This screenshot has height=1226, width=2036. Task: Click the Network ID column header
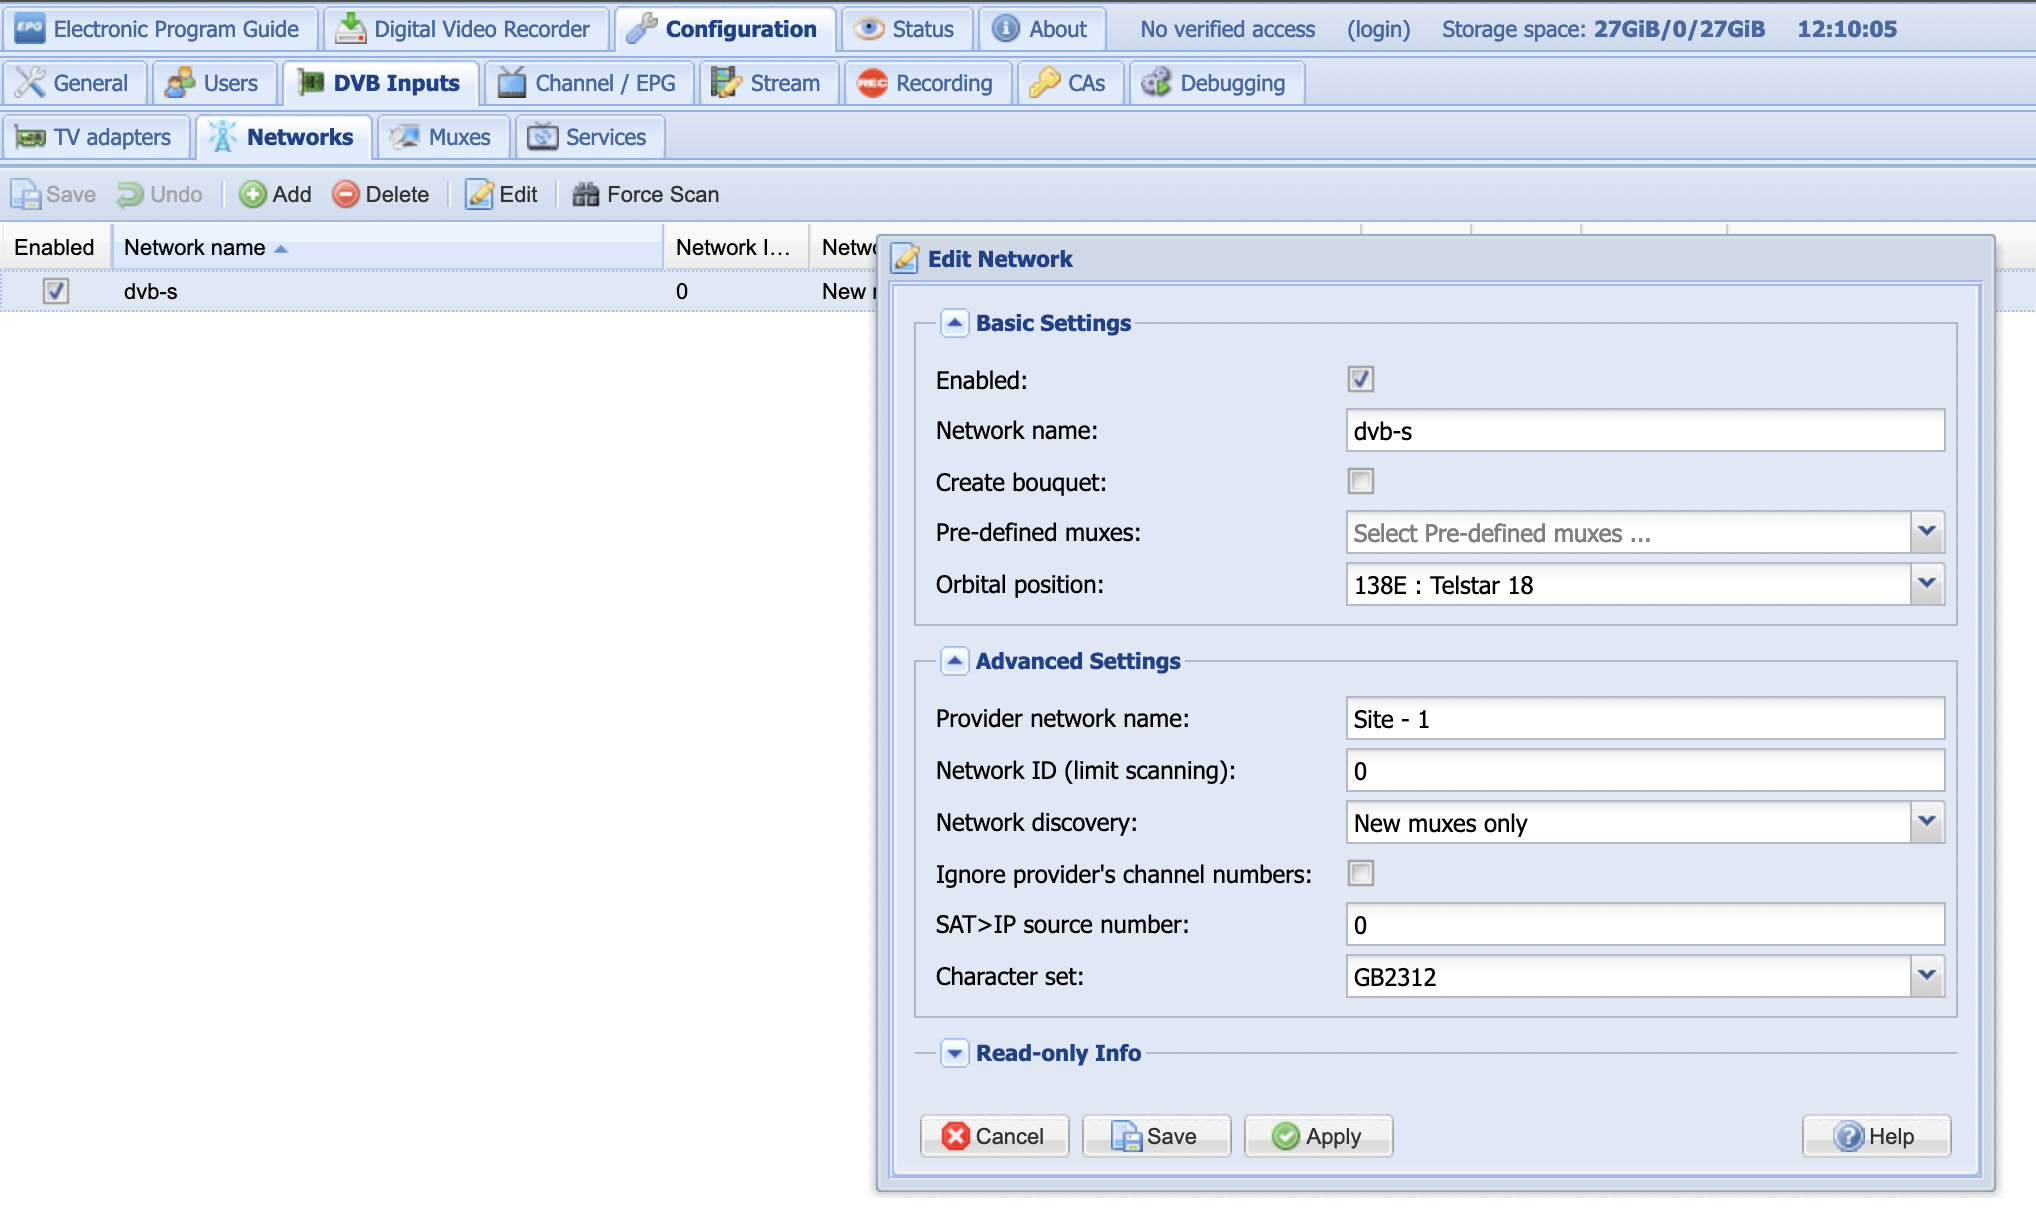click(x=735, y=247)
